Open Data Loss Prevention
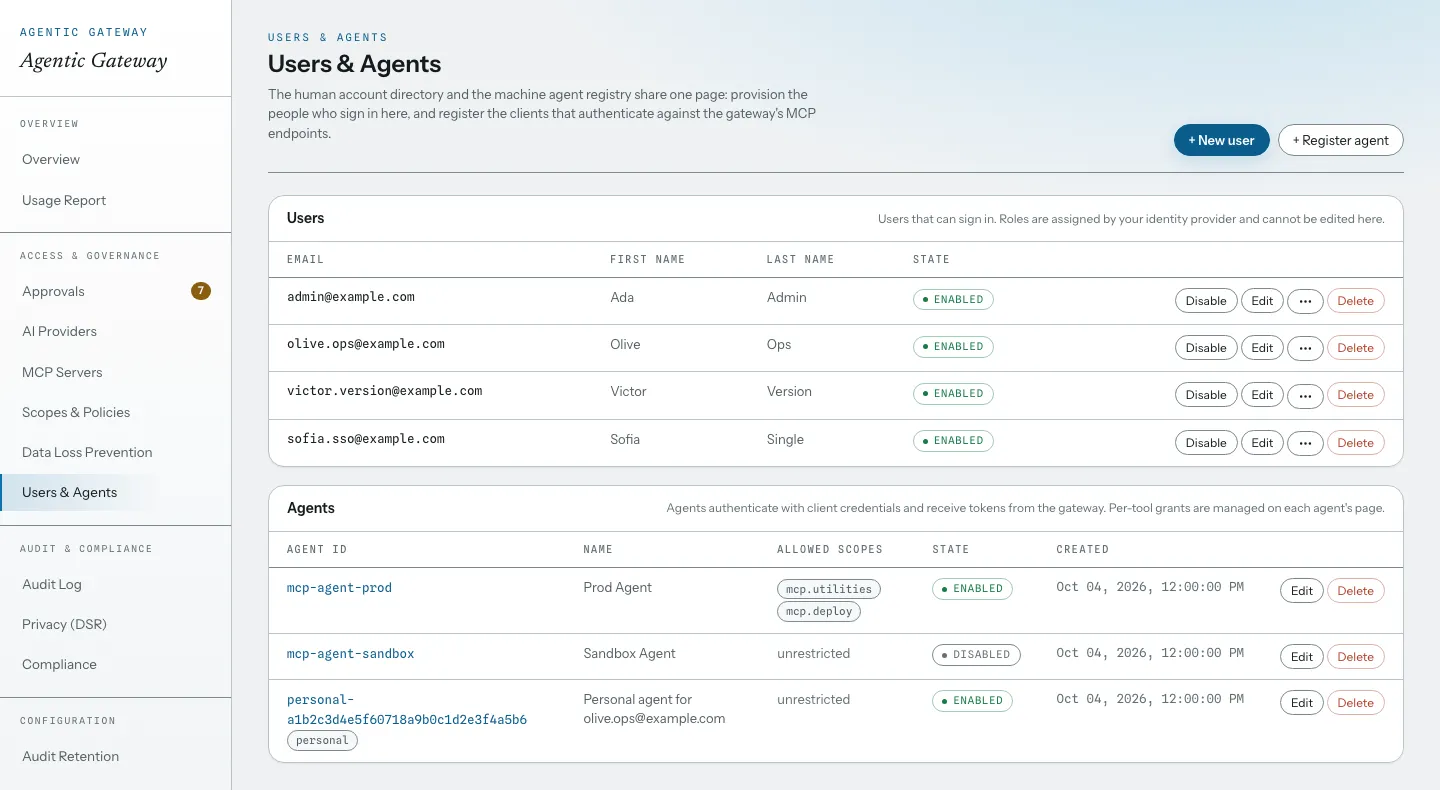1440x790 pixels. pos(116,452)
